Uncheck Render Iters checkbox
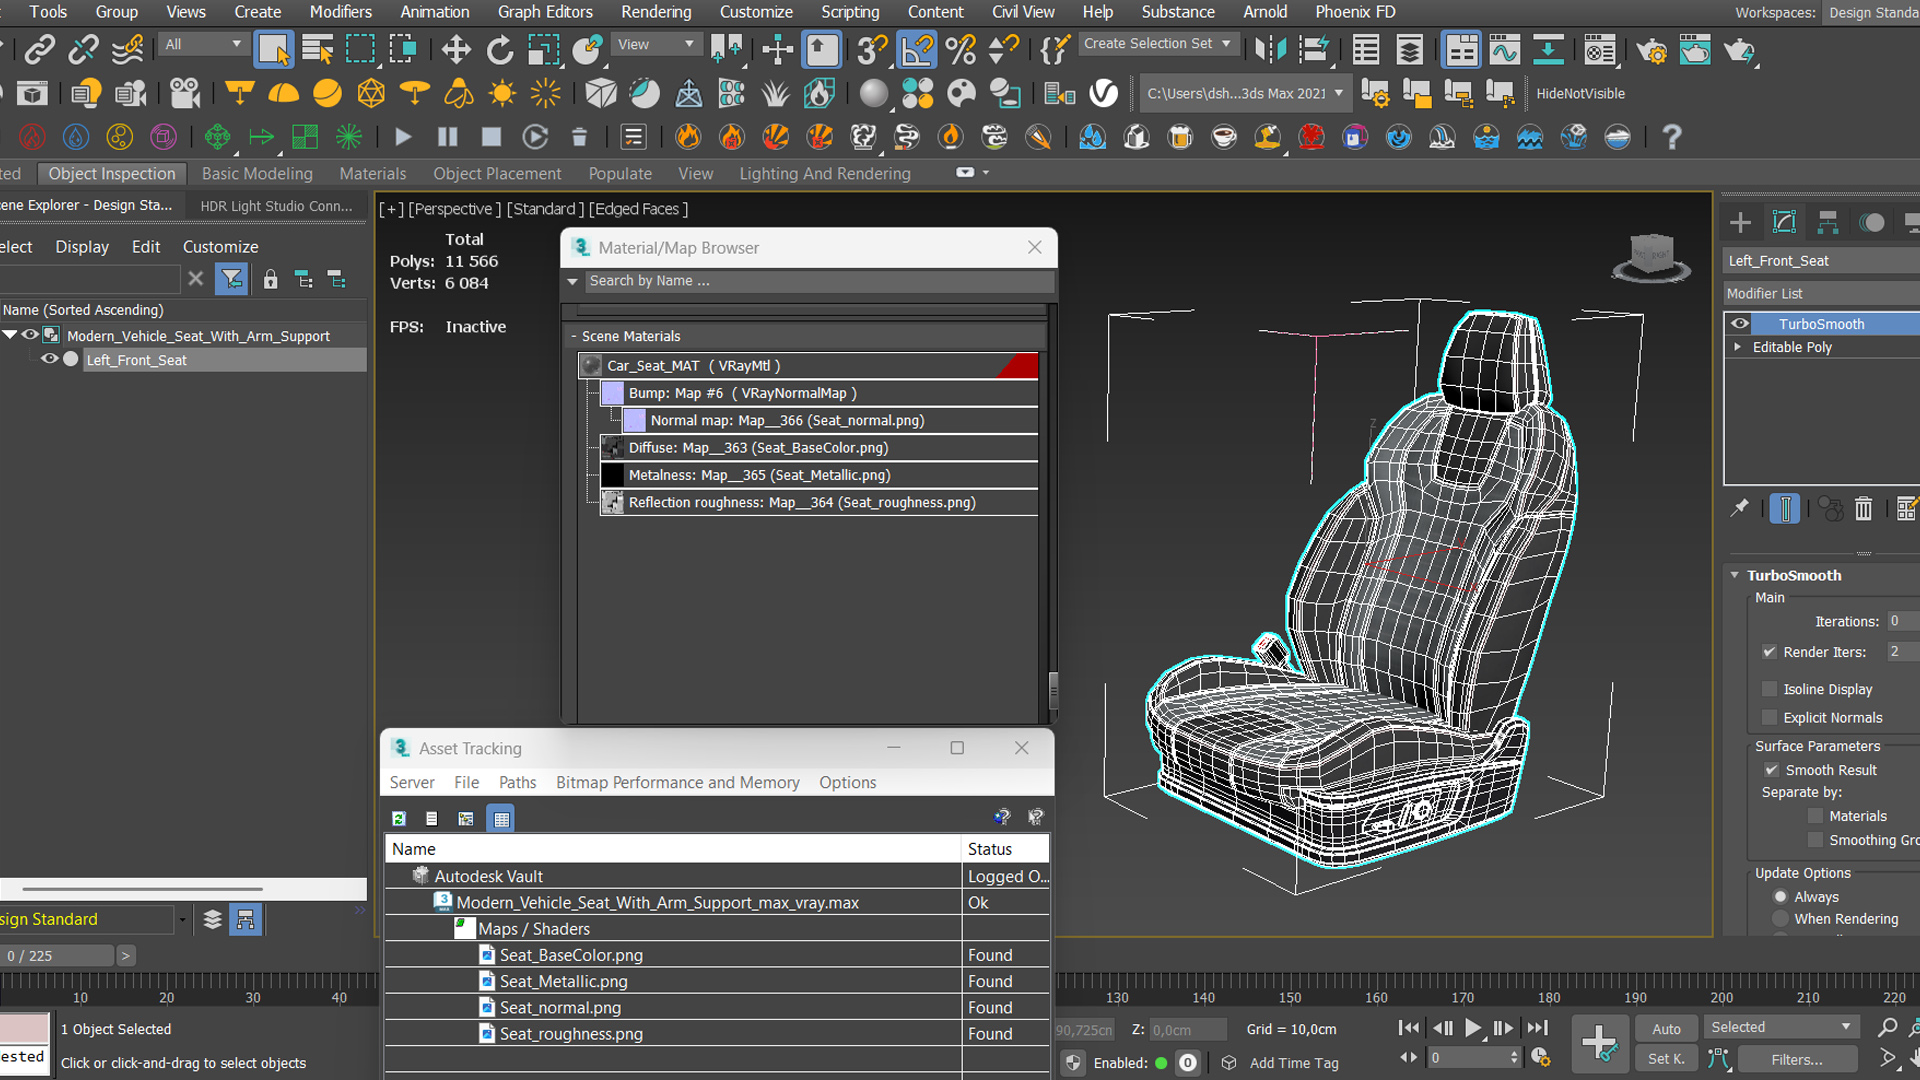The image size is (1920, 1080). [1769, 652]
